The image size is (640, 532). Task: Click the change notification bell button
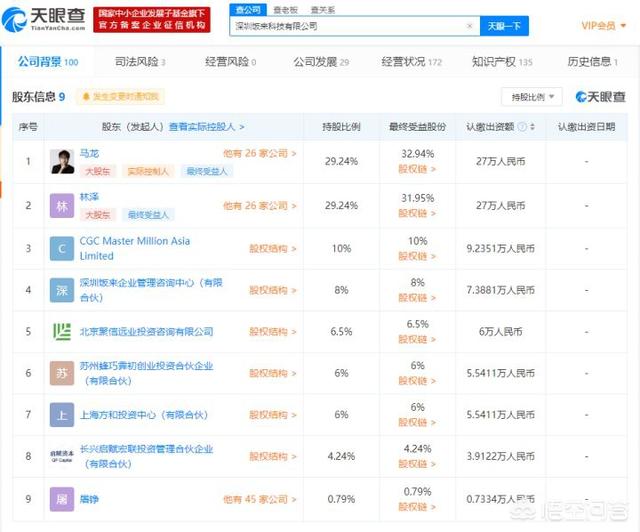pos(120,97)
